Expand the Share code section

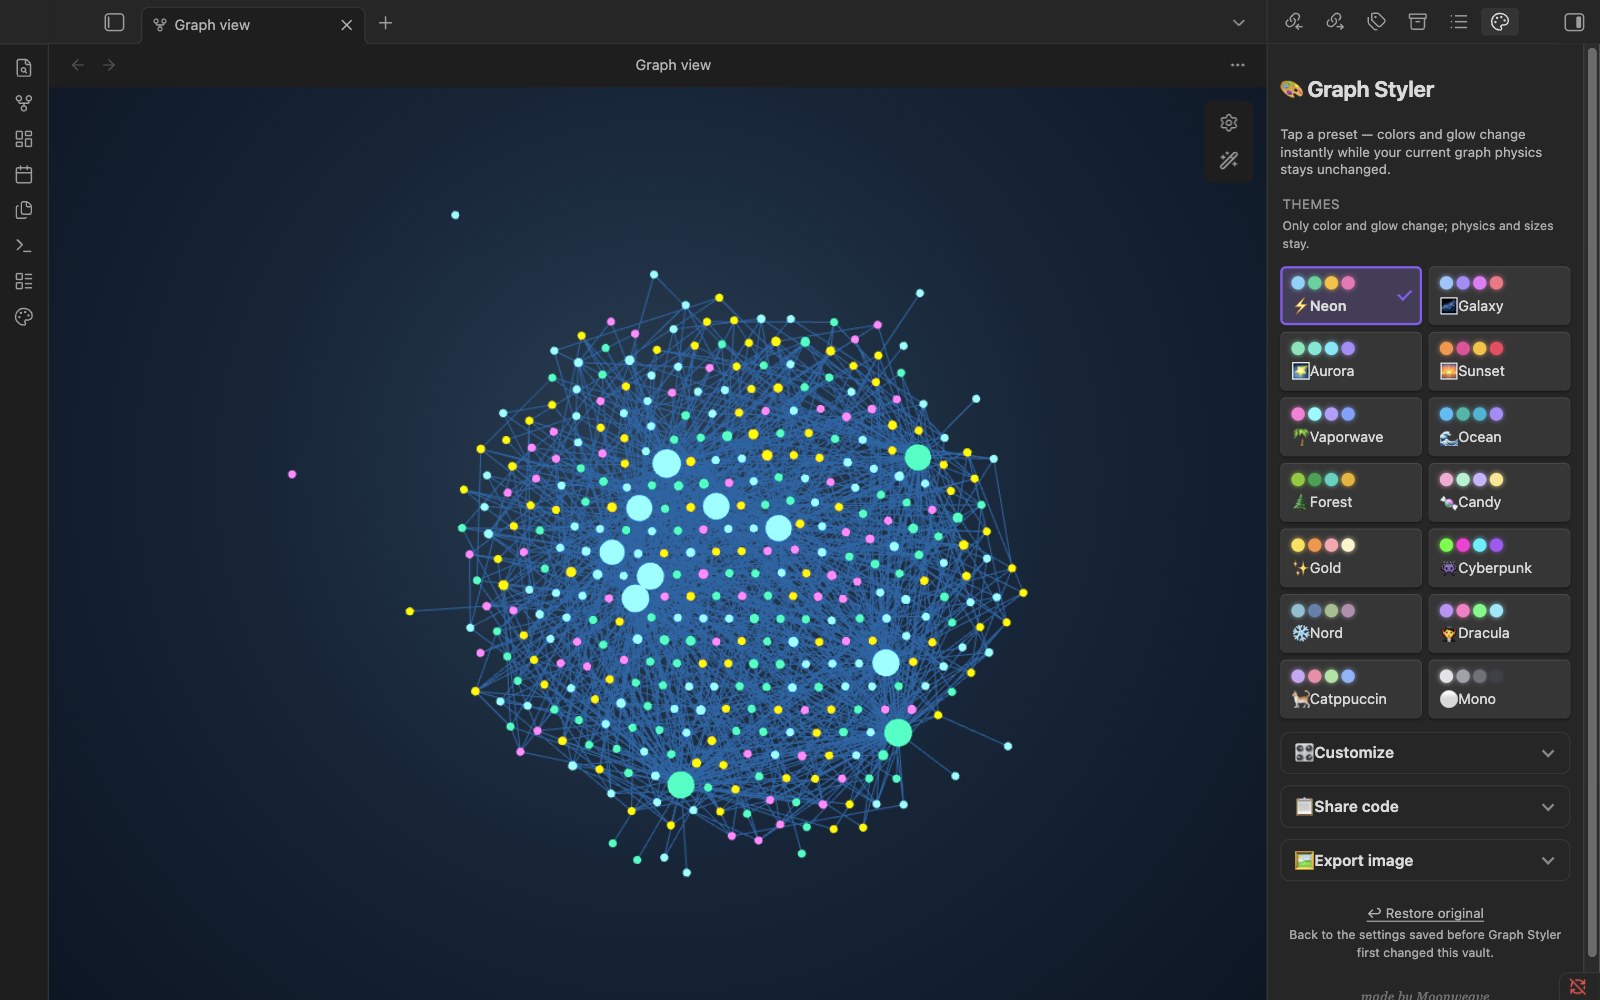pyautogui.click(x=1425, y=807)
